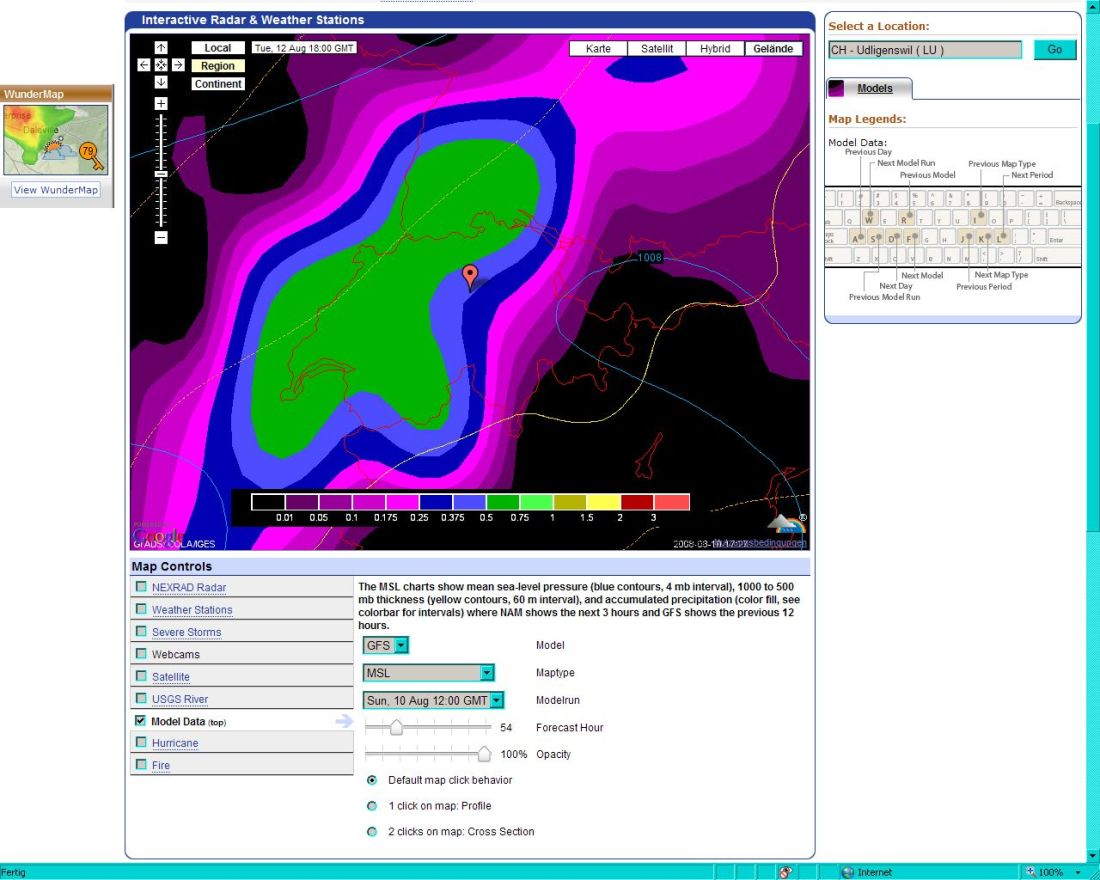Click the status bar privacy icon
This screenshot has height=880, width=1100.
click(785, 872)
